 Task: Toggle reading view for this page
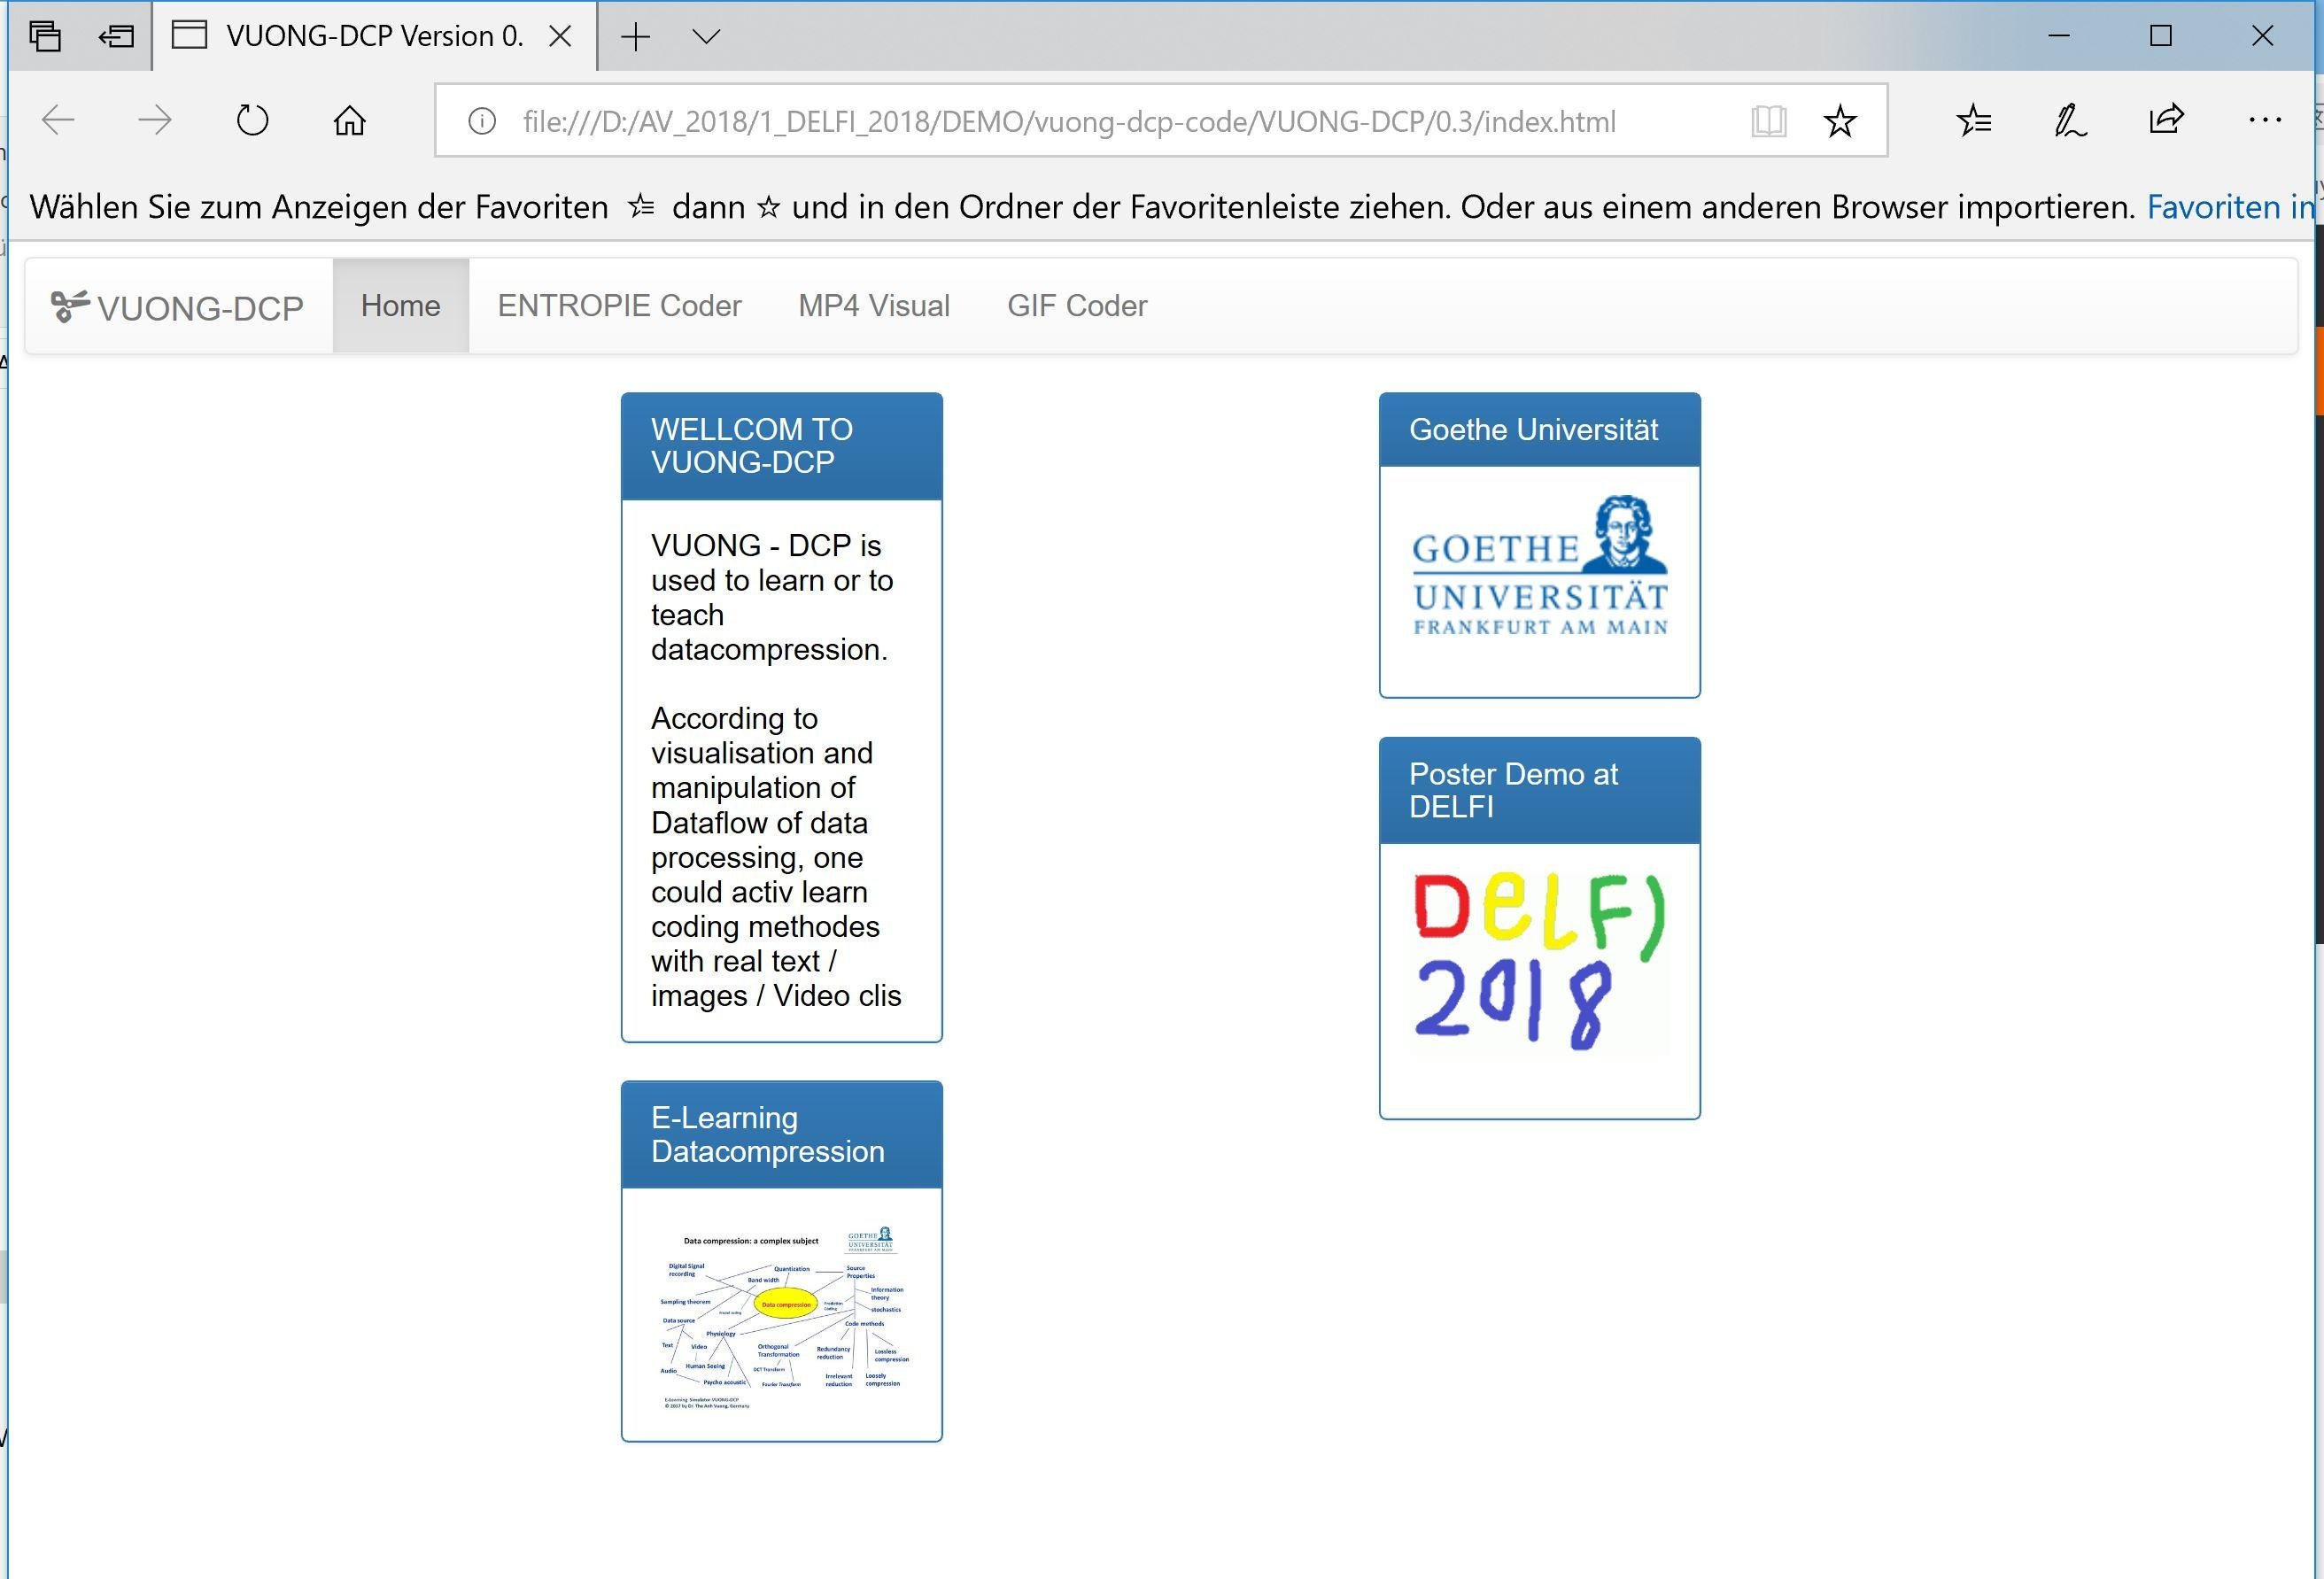pyautogui.click(x=1768, y=121)
